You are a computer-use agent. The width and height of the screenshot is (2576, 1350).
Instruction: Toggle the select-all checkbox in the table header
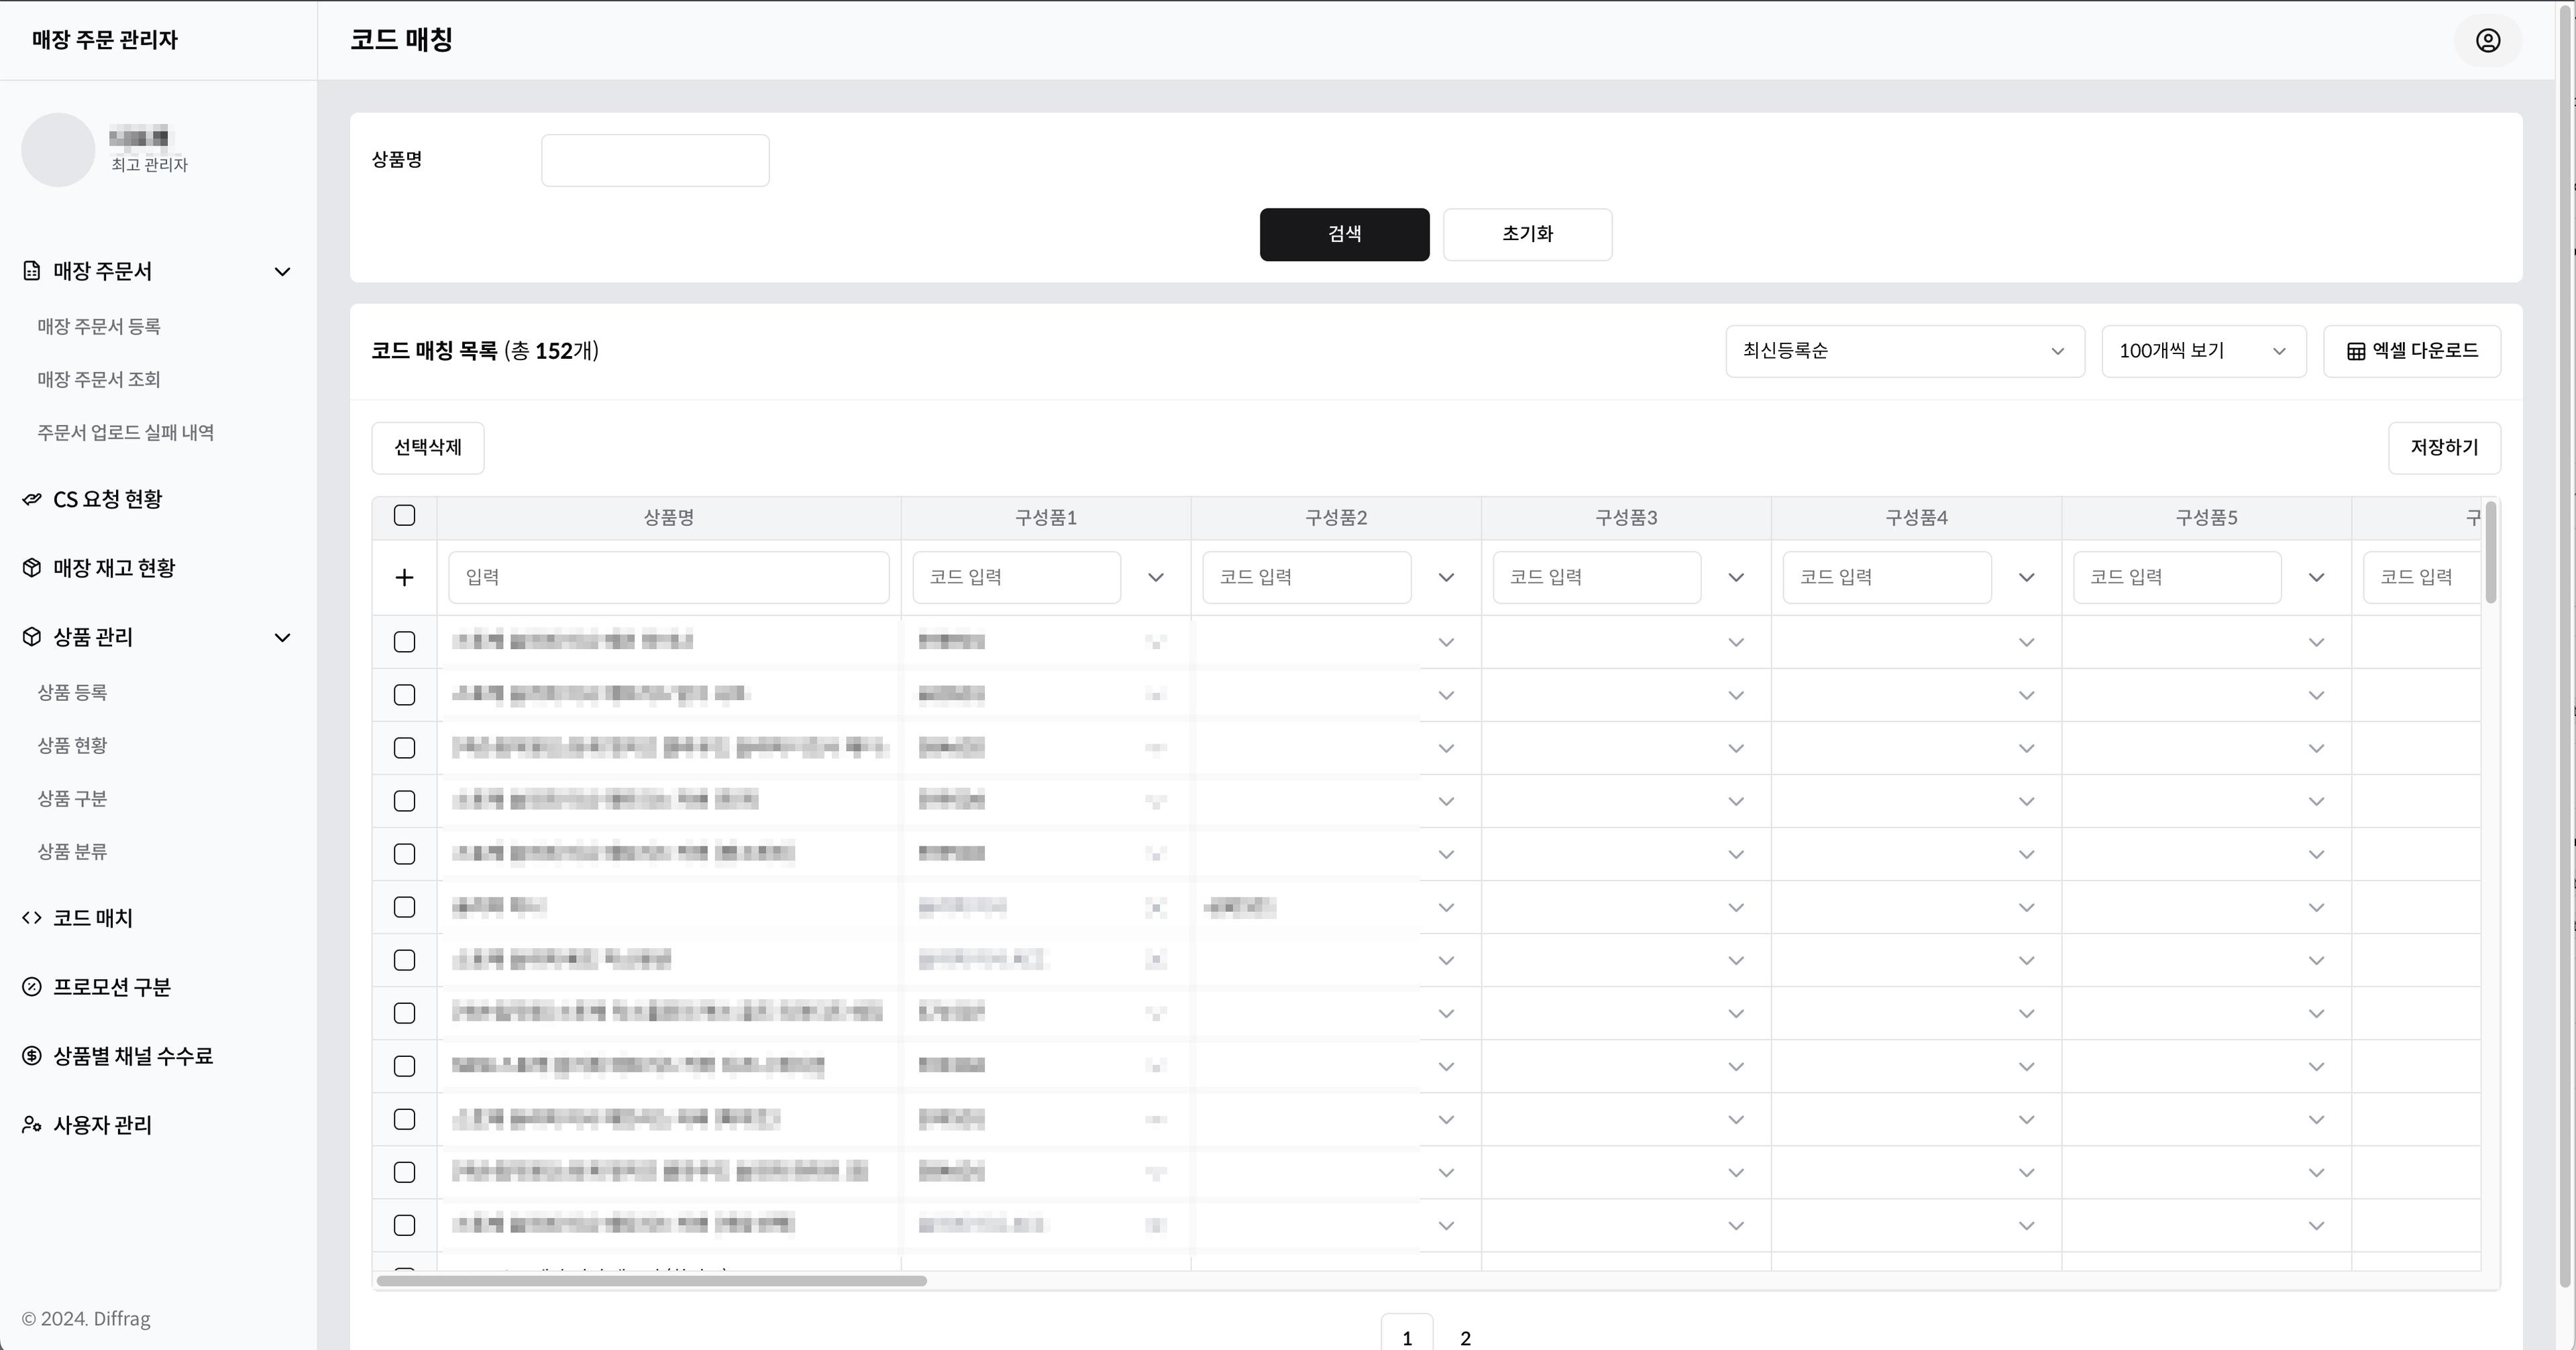pyautogui.click(x=404, y=515)
